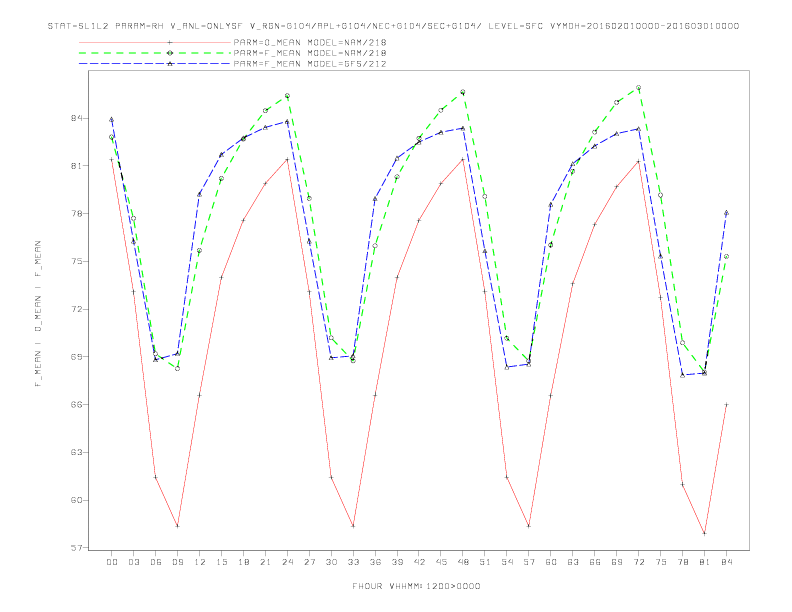Click the red solid legend line sample
The image size is (792, 612).
[155, 42]
